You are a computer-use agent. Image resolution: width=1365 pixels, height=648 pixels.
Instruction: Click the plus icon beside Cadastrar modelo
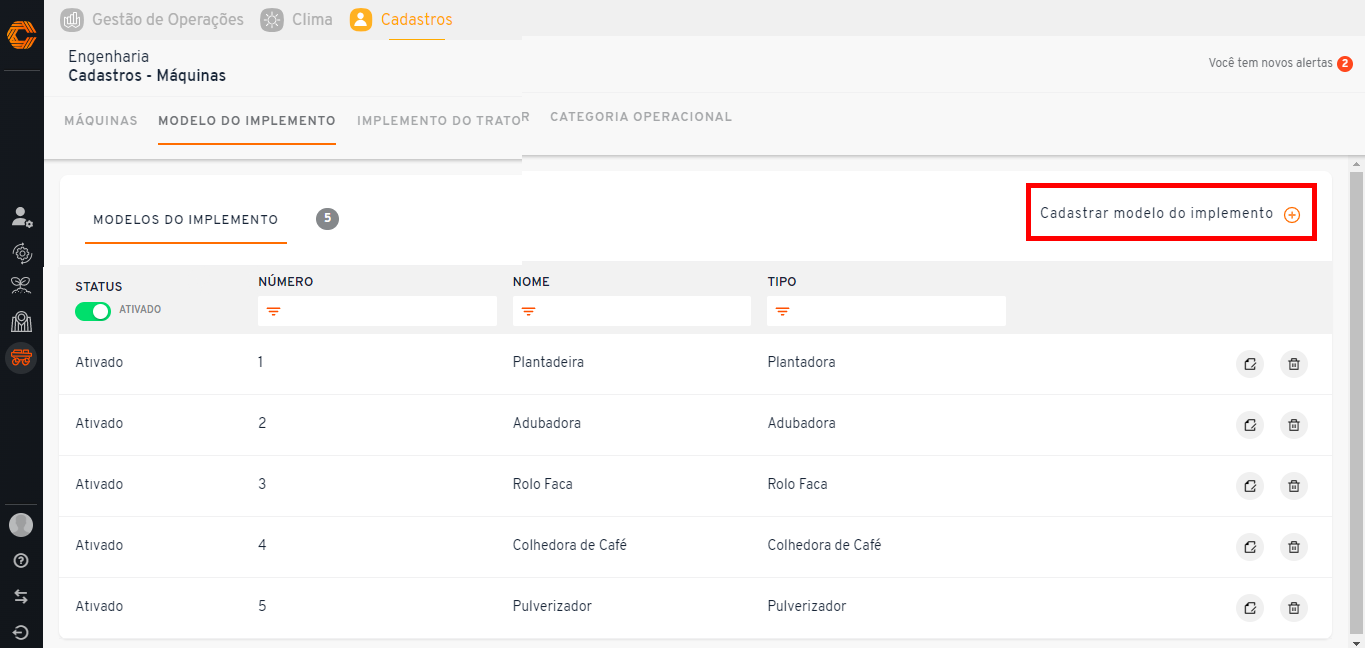coord(1292,215)
